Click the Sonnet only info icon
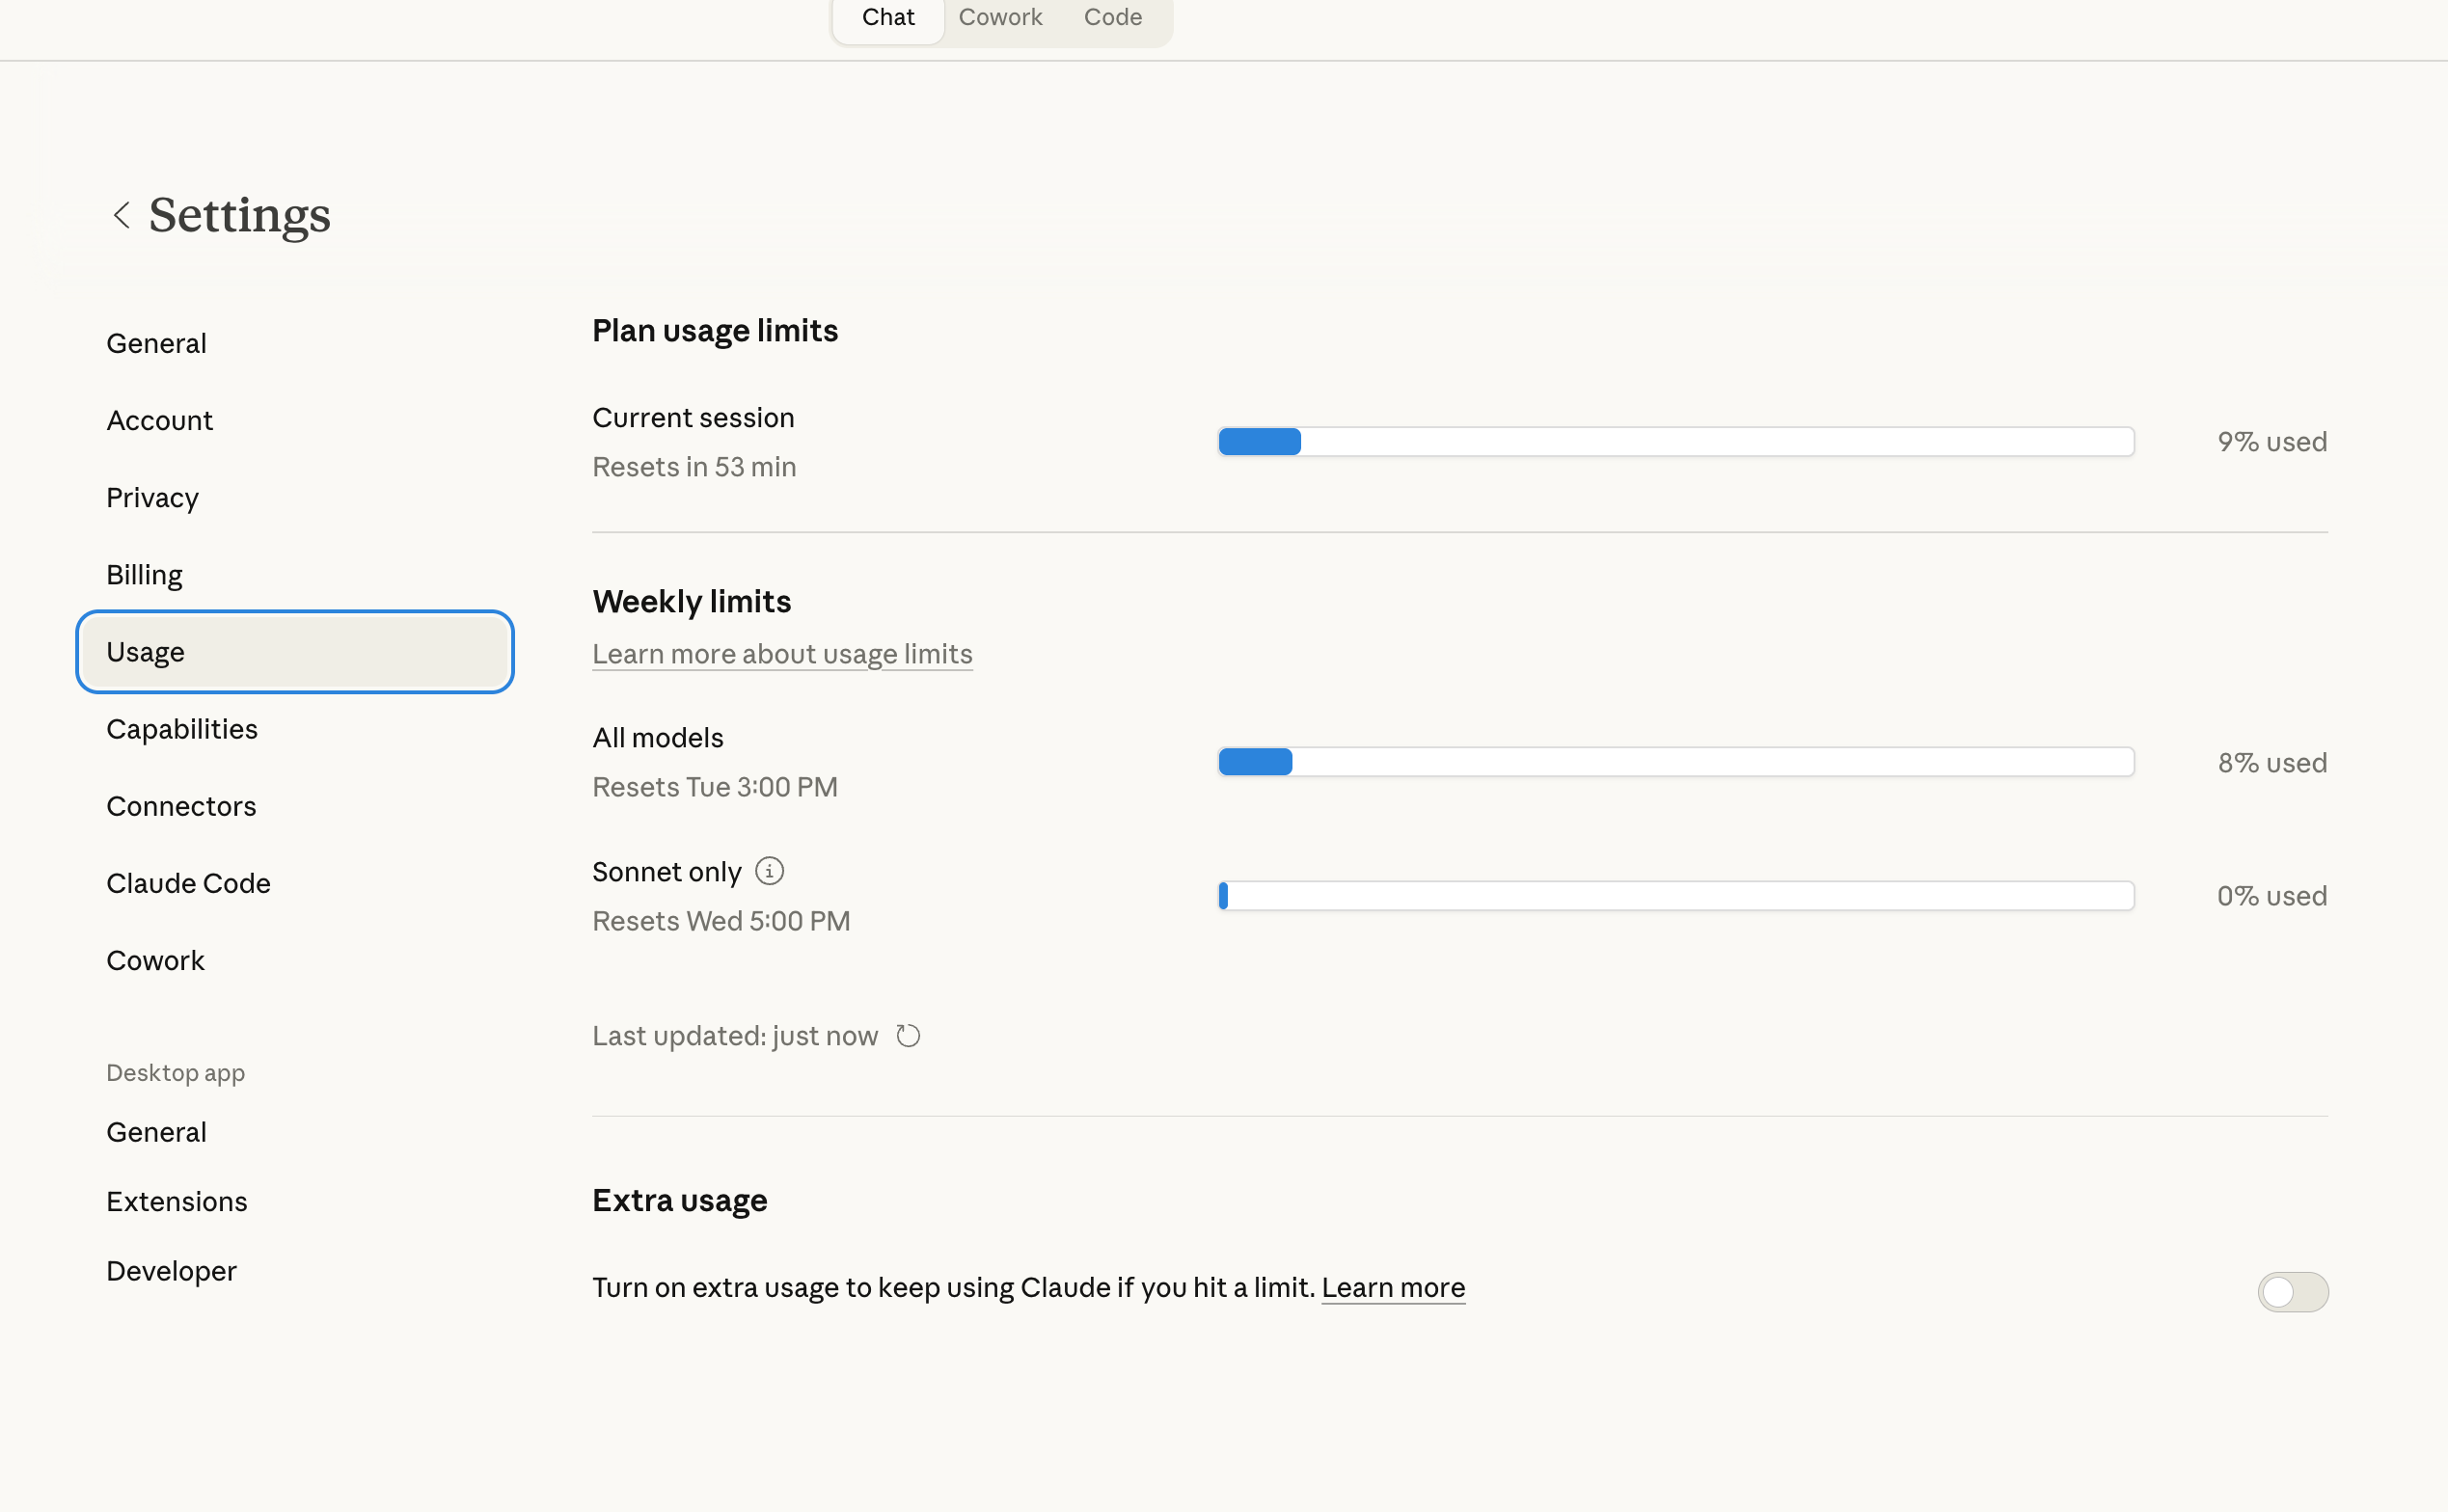This screenshot has width=2448, height=1512. (x=769, y=871)
